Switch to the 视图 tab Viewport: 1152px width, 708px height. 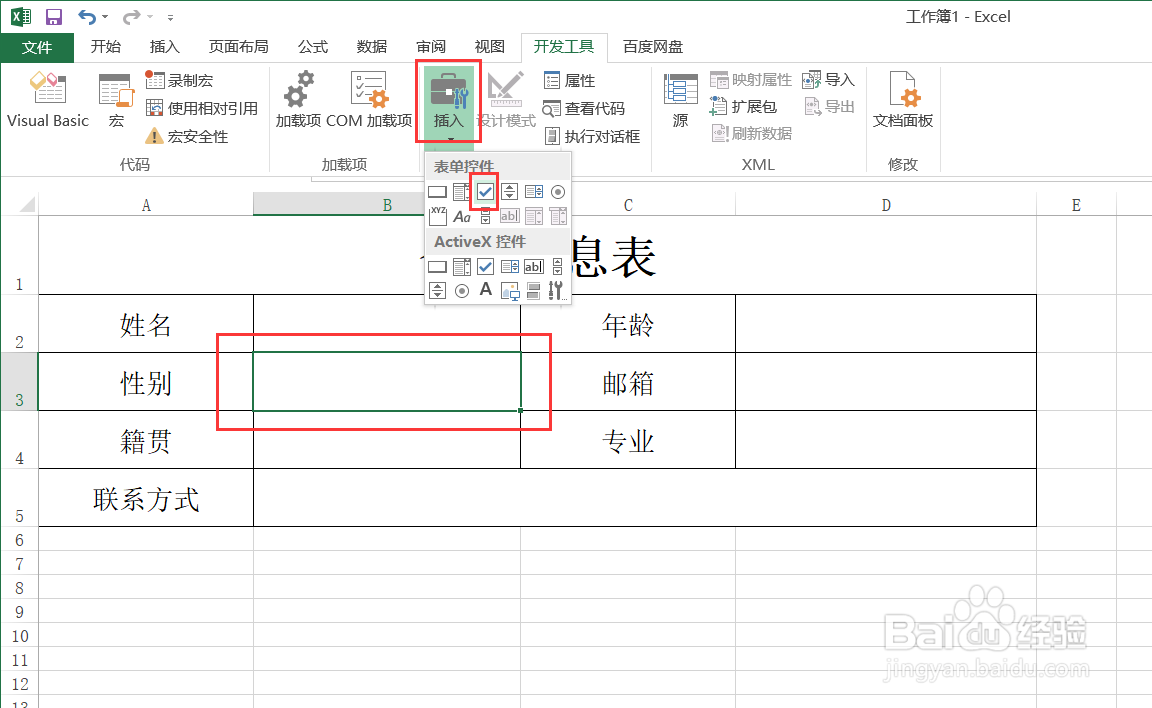coord(489,47)
